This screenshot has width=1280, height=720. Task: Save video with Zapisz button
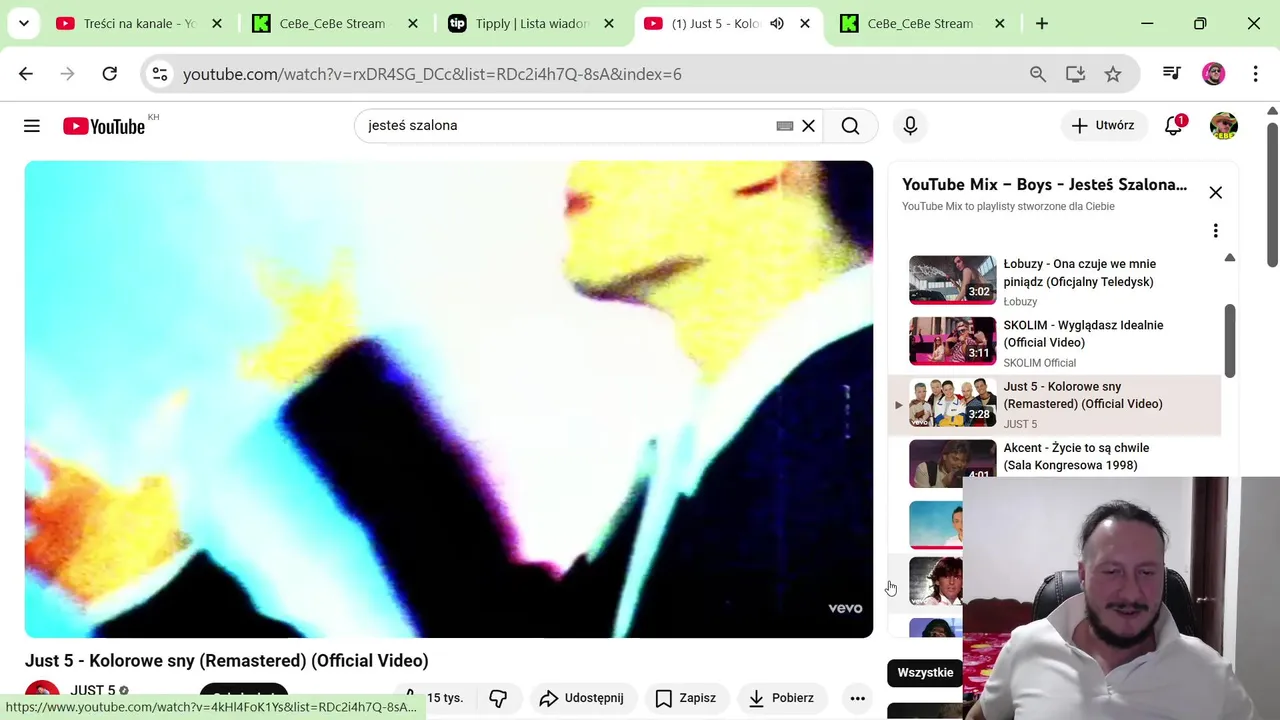coord(686,698)
